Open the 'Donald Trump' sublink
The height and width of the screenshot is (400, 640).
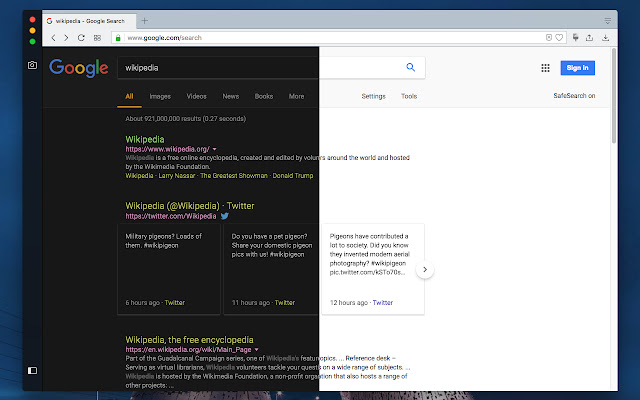pos(293,176)
